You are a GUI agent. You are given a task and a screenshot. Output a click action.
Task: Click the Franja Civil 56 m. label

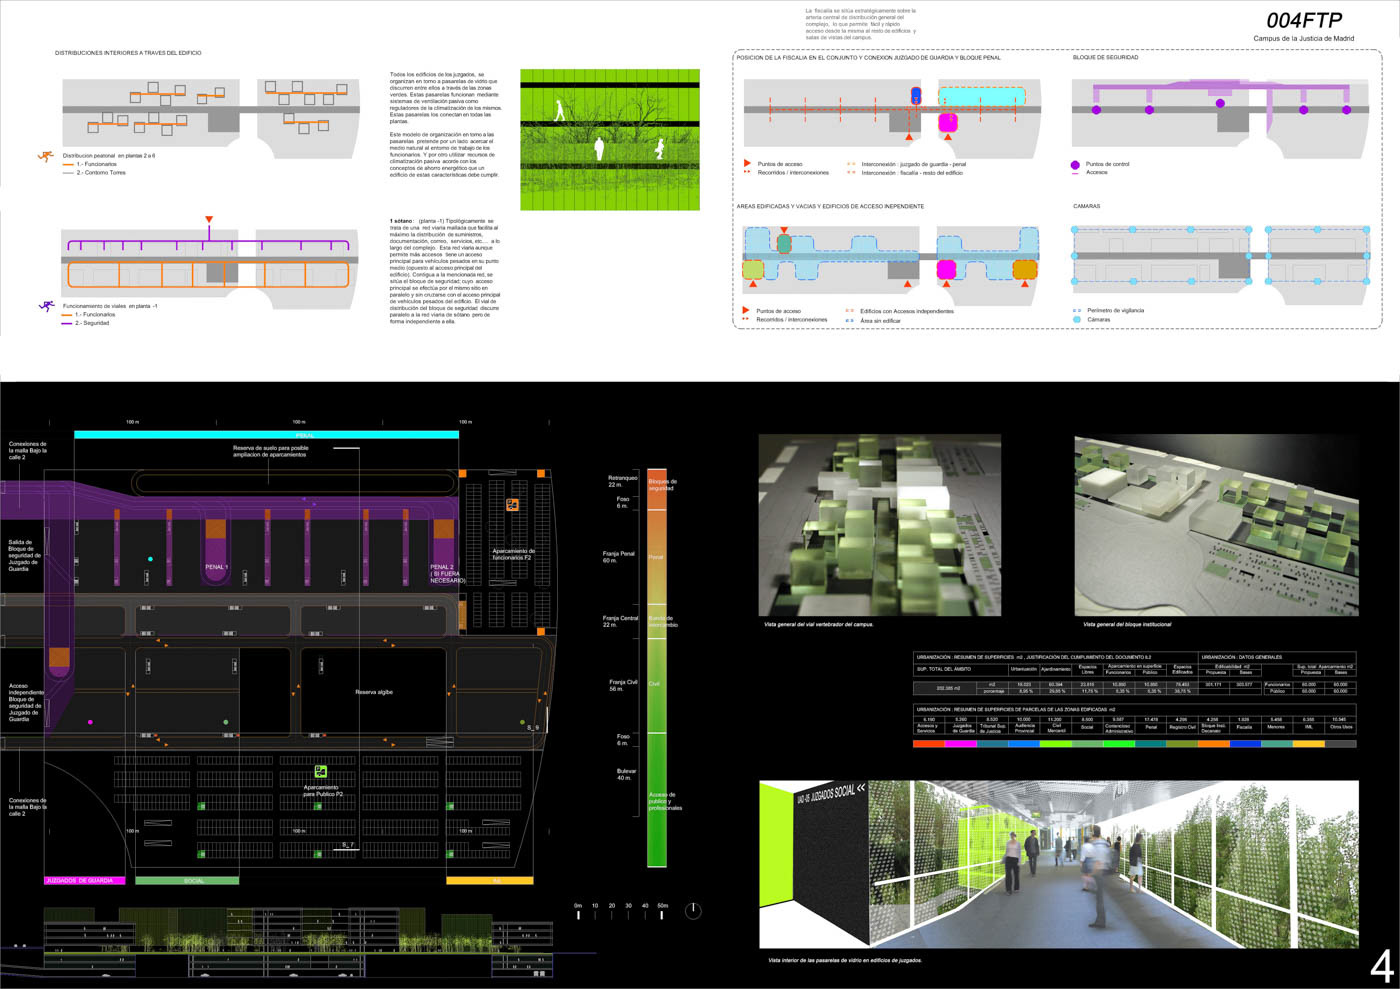coord(624,685)
